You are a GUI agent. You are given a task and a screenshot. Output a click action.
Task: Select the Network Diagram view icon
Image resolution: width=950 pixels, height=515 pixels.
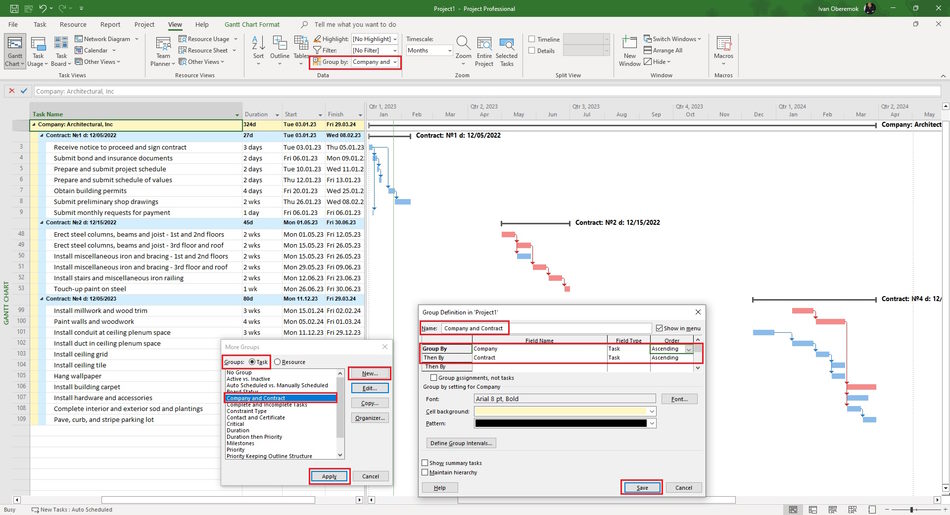(x=79, y=39)
